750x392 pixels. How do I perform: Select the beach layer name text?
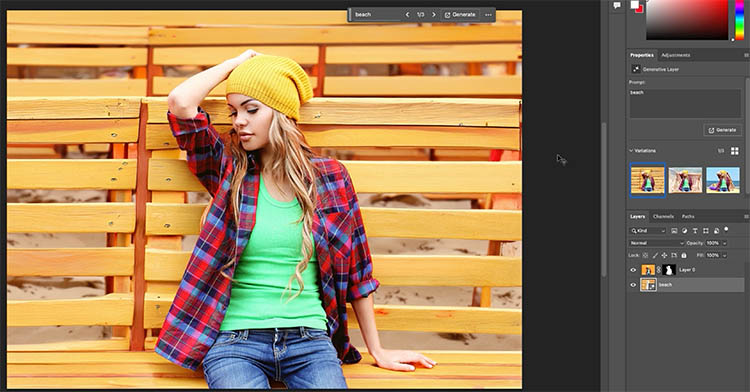(665, 285)
